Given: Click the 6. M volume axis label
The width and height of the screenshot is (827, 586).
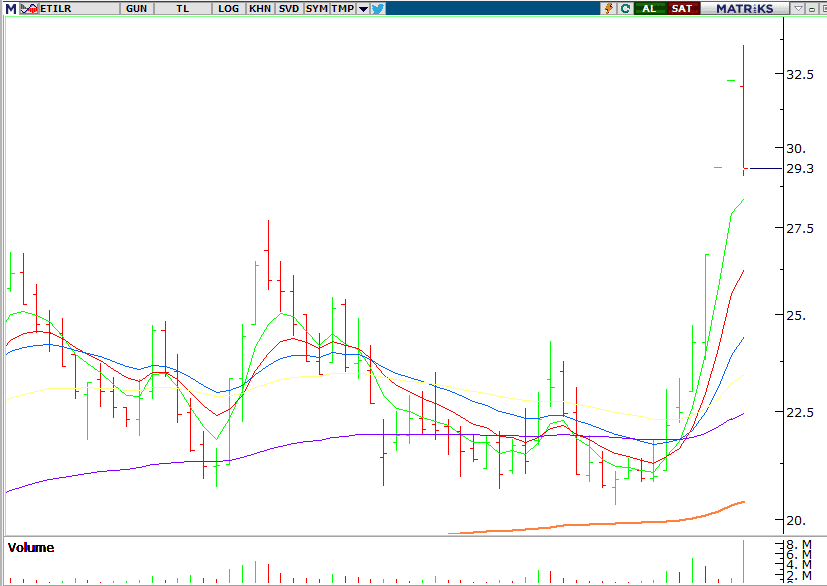Looking at the screenshot, I should point(799,554).
